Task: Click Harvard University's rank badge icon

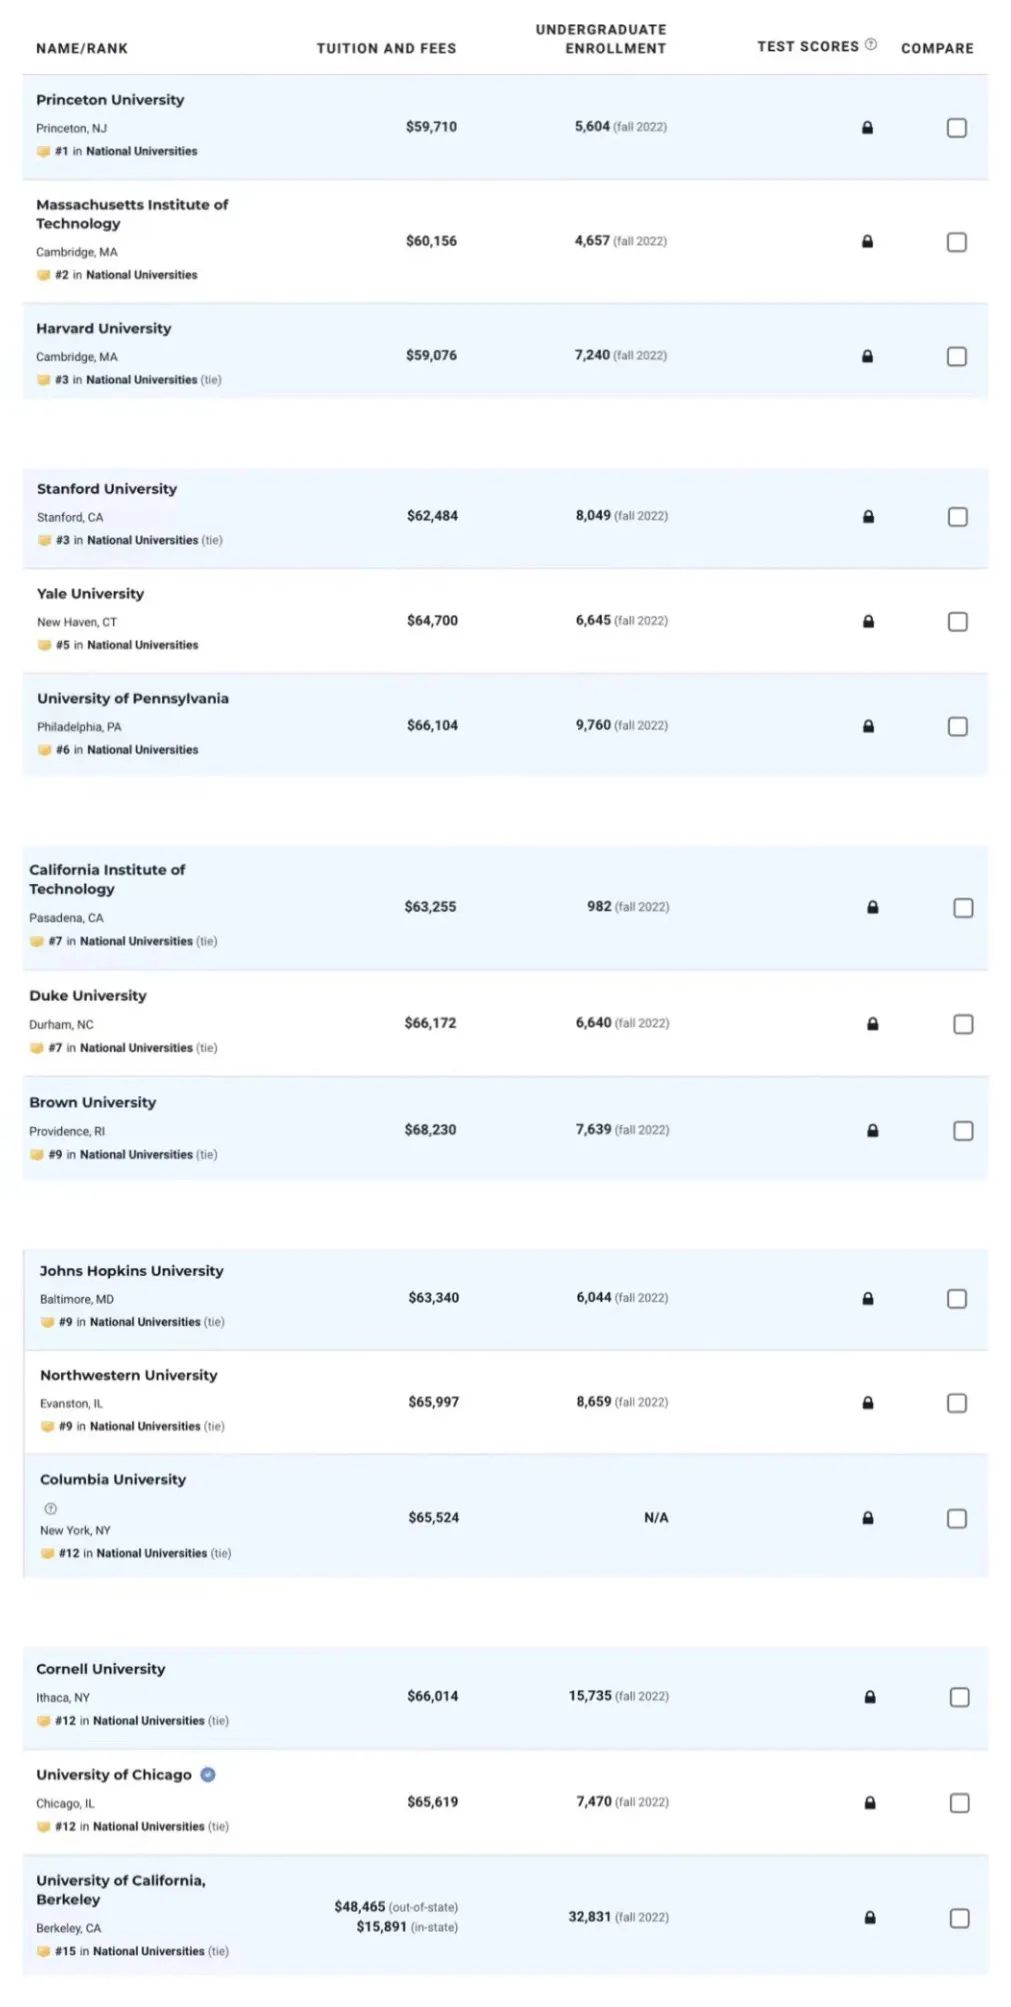Action: click(x=43, y=380)
